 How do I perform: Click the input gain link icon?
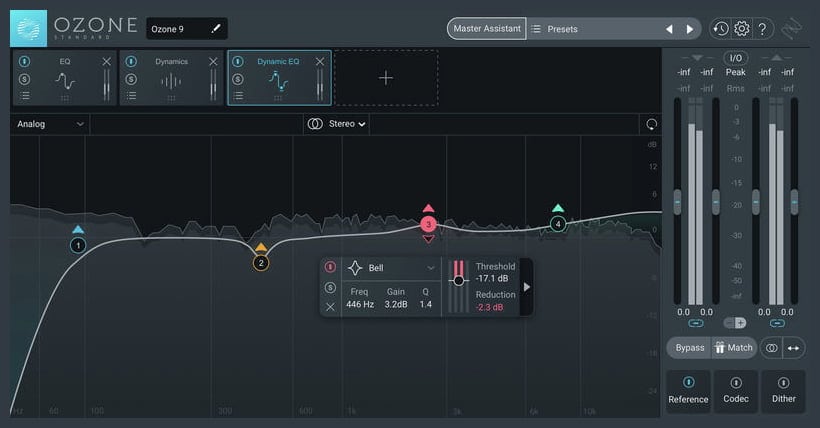point(696,323)
